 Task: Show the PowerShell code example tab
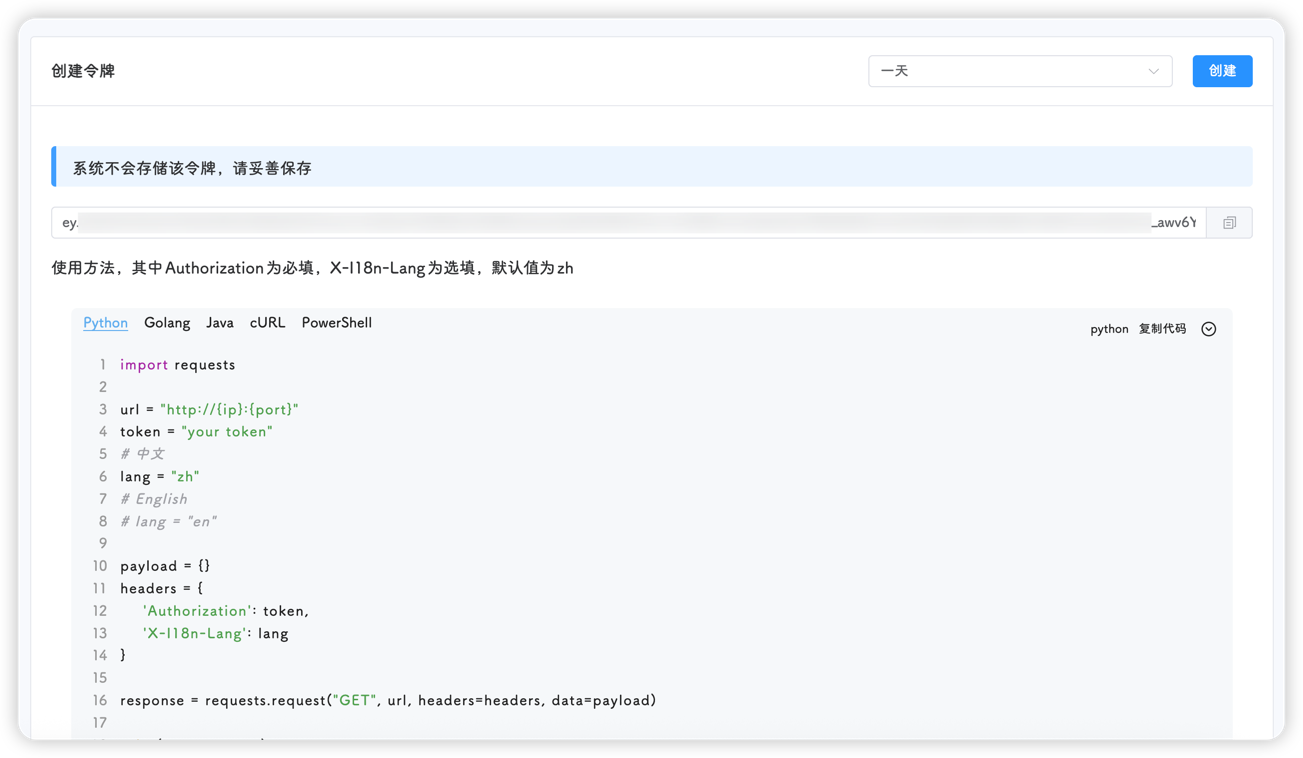pos(336,323)
